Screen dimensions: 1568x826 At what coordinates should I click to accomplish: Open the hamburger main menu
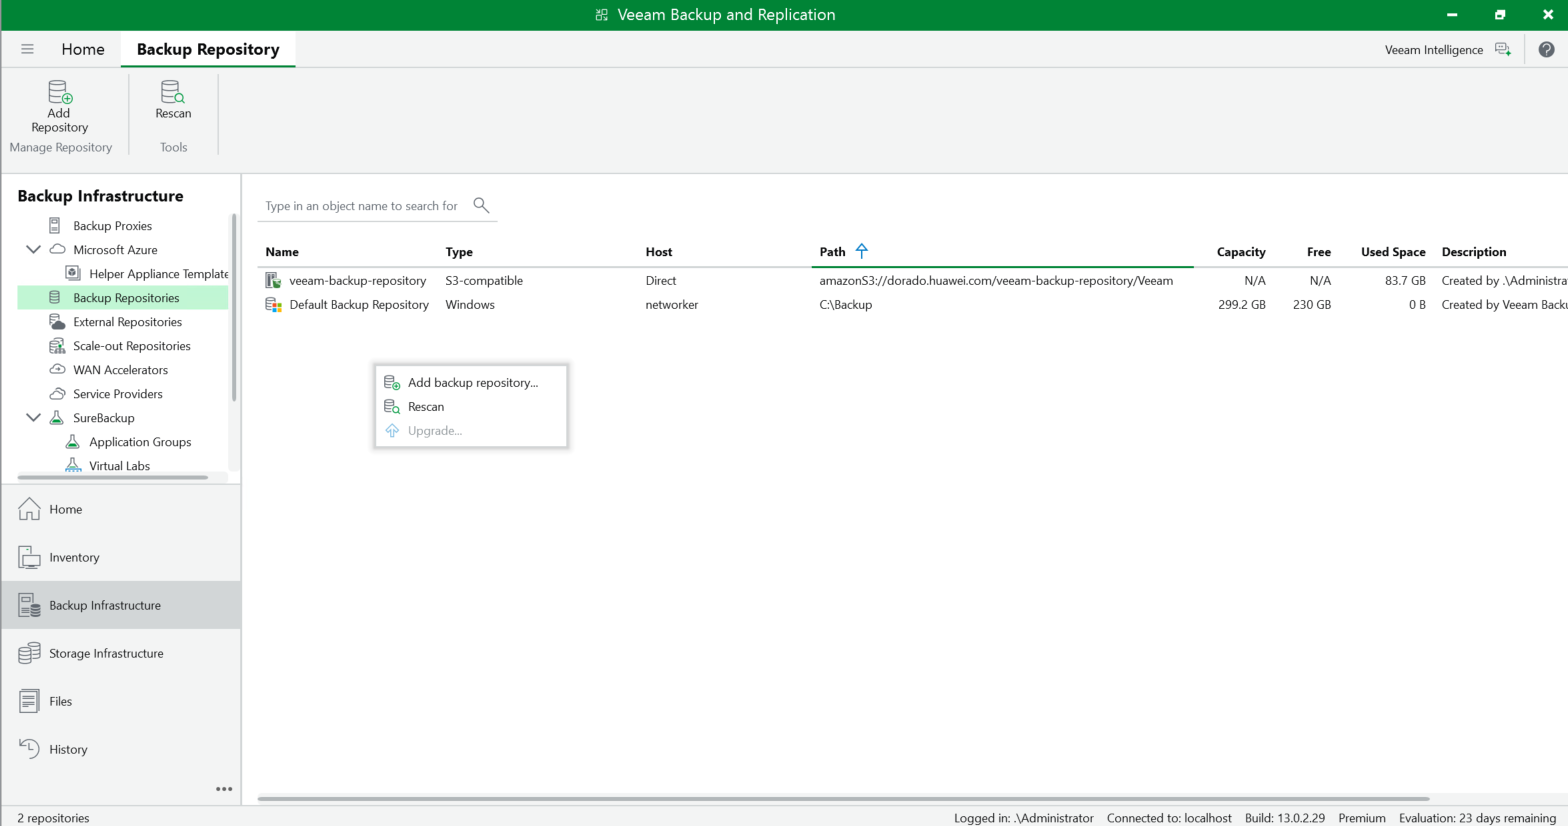27,49
